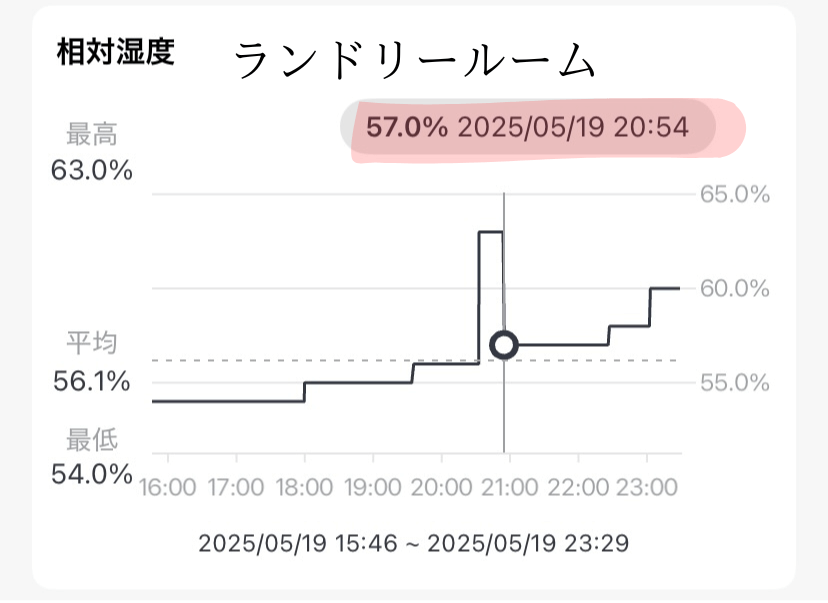Click the 55.0% y-axis label
Viewport: 828px width, 603px height.
pos(734,383)
